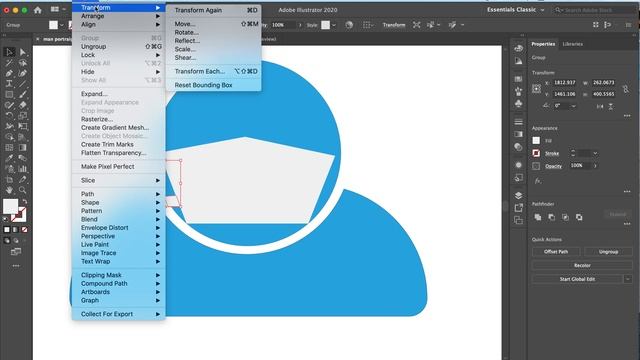Click Transform link in control bar

[x=393, y=25]
